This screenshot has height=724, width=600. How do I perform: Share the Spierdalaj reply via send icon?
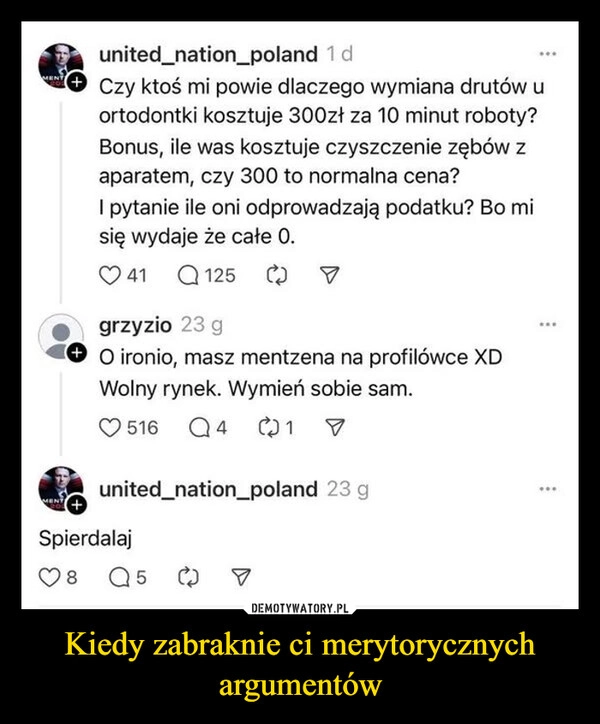tap(241, 578)
